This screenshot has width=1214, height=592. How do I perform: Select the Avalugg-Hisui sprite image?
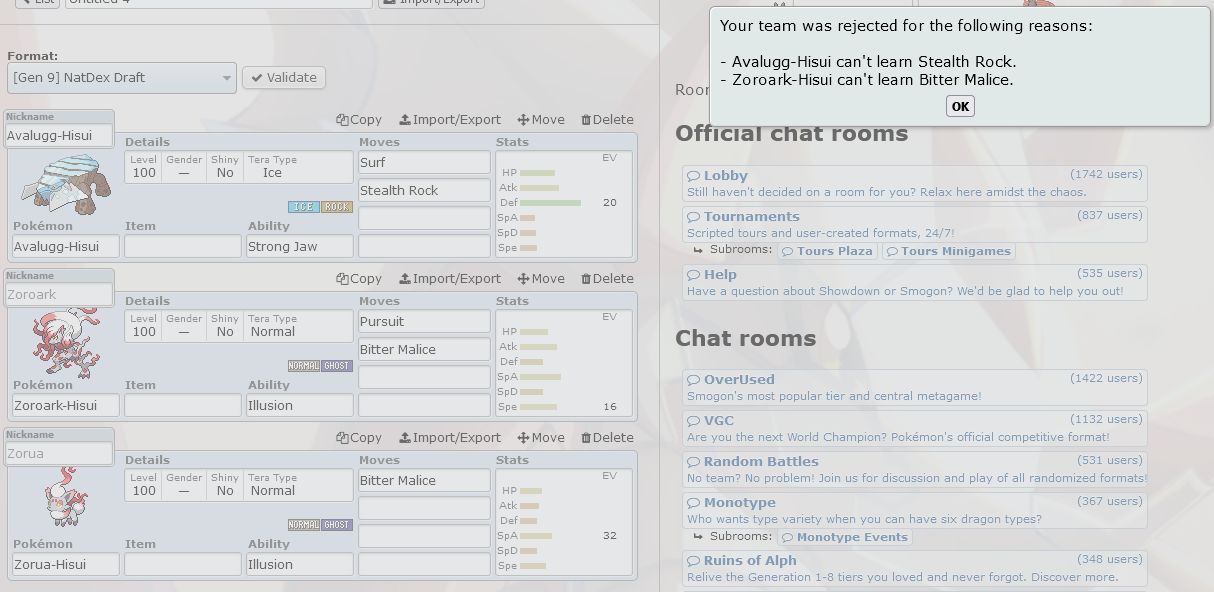(x=66, y=183)
